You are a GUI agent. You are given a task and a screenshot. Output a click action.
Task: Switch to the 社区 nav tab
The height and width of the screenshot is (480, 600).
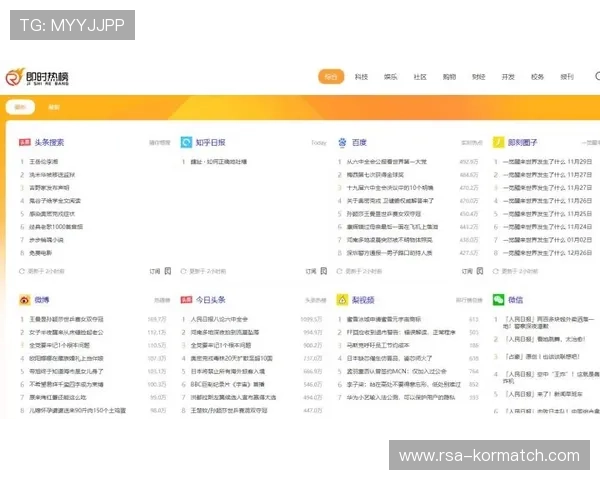click(x=420, y=77)
